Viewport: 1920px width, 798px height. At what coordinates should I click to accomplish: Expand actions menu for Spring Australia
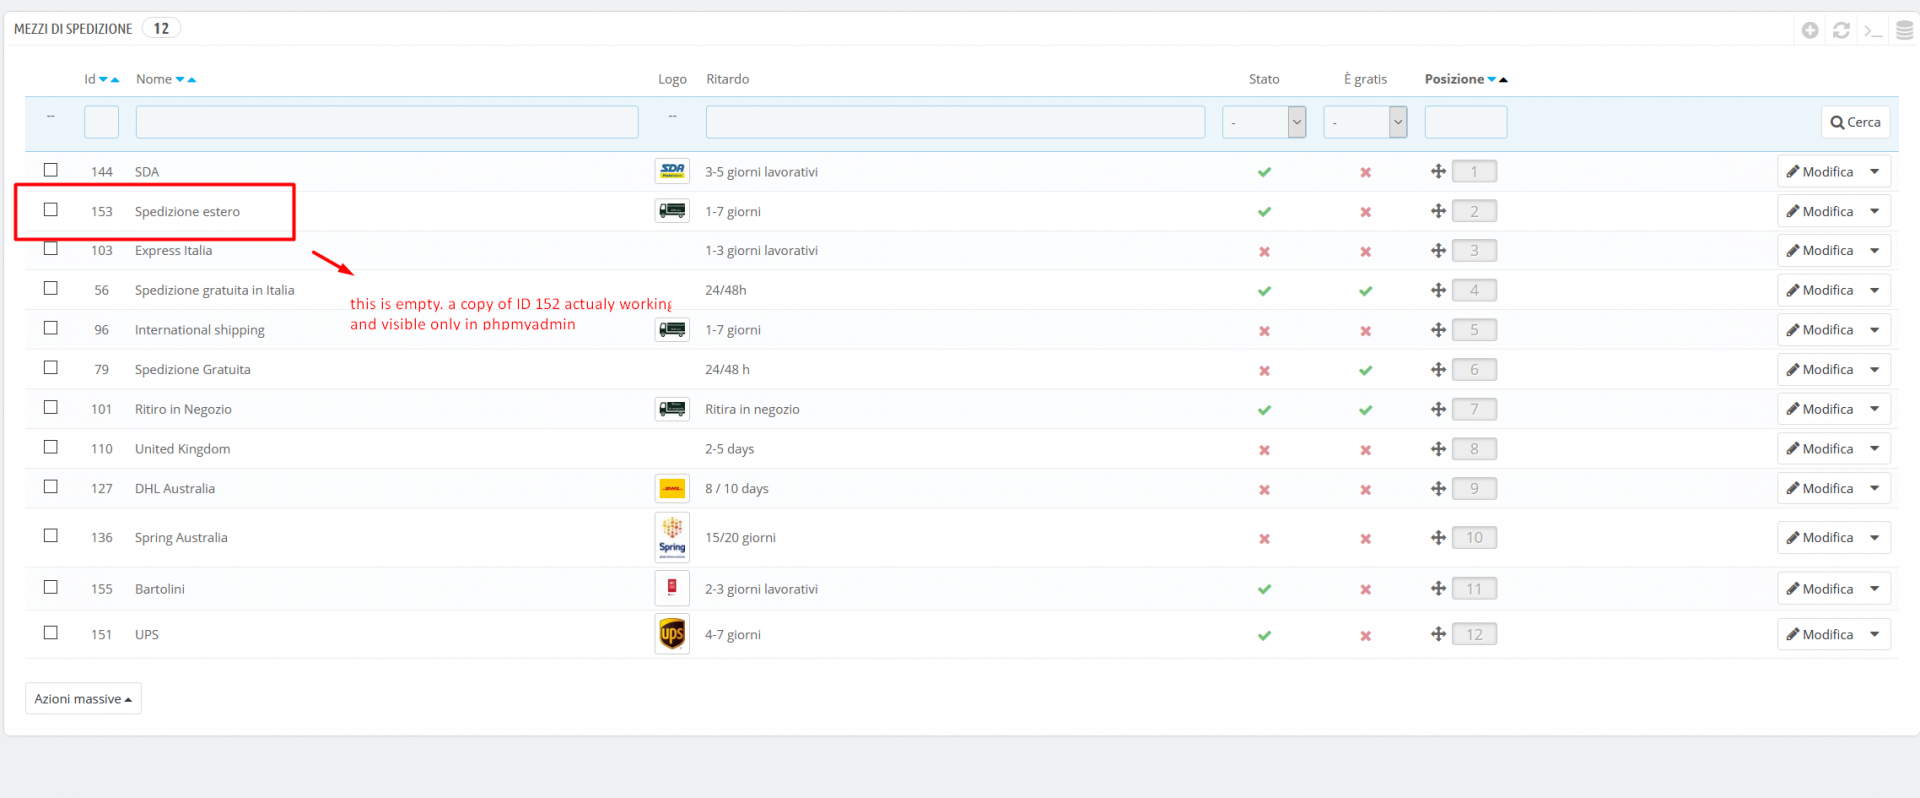click(x=1875, y=537)
